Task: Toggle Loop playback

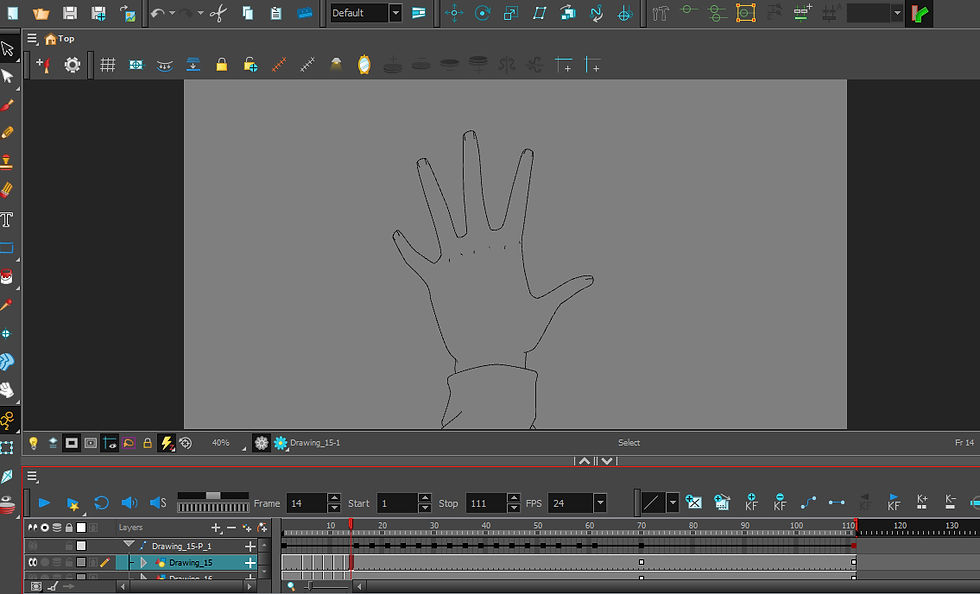Action: point(101,503)
